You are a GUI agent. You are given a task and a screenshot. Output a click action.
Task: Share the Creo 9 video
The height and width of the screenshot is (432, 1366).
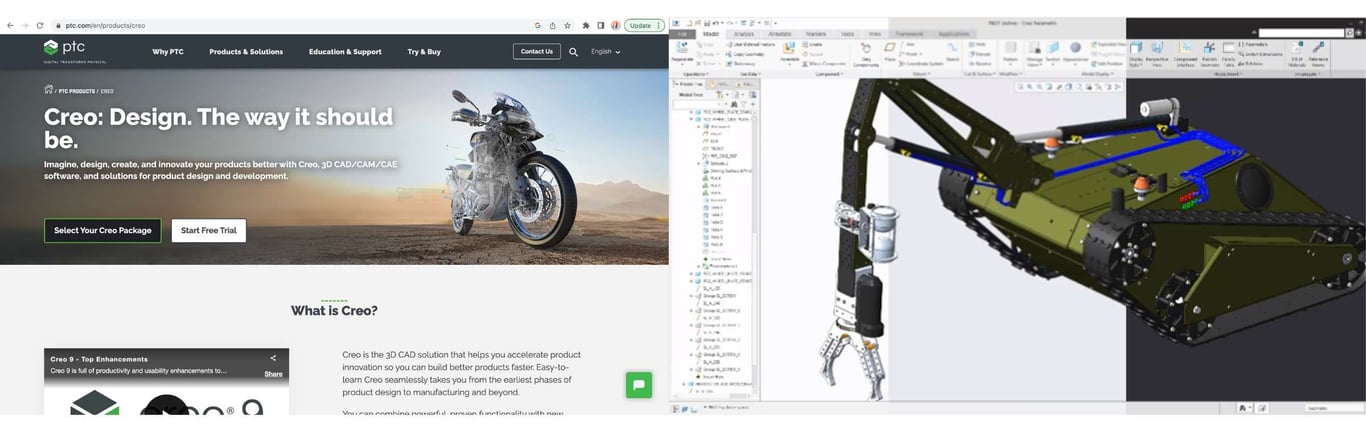(x=273, y=365)
